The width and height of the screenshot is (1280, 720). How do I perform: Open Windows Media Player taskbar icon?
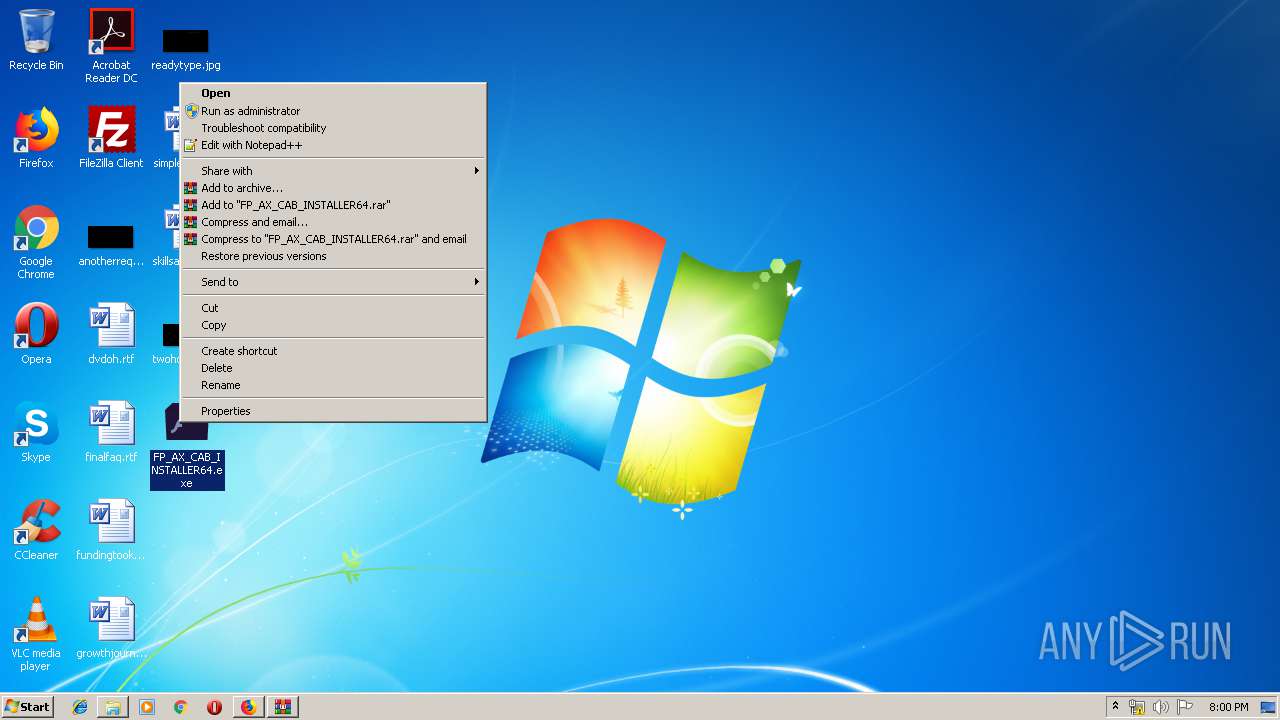147,707
